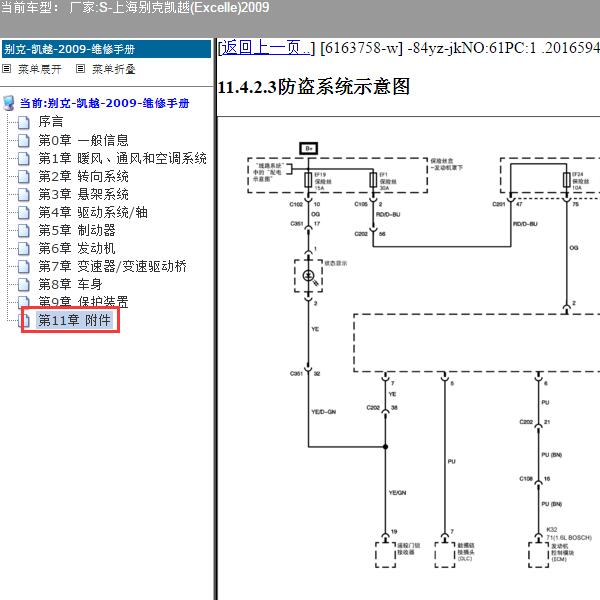Open 第7章 变速器/变速驱动桥
The height and width of the screenshot is (600, 600).
tap(112, 266)
